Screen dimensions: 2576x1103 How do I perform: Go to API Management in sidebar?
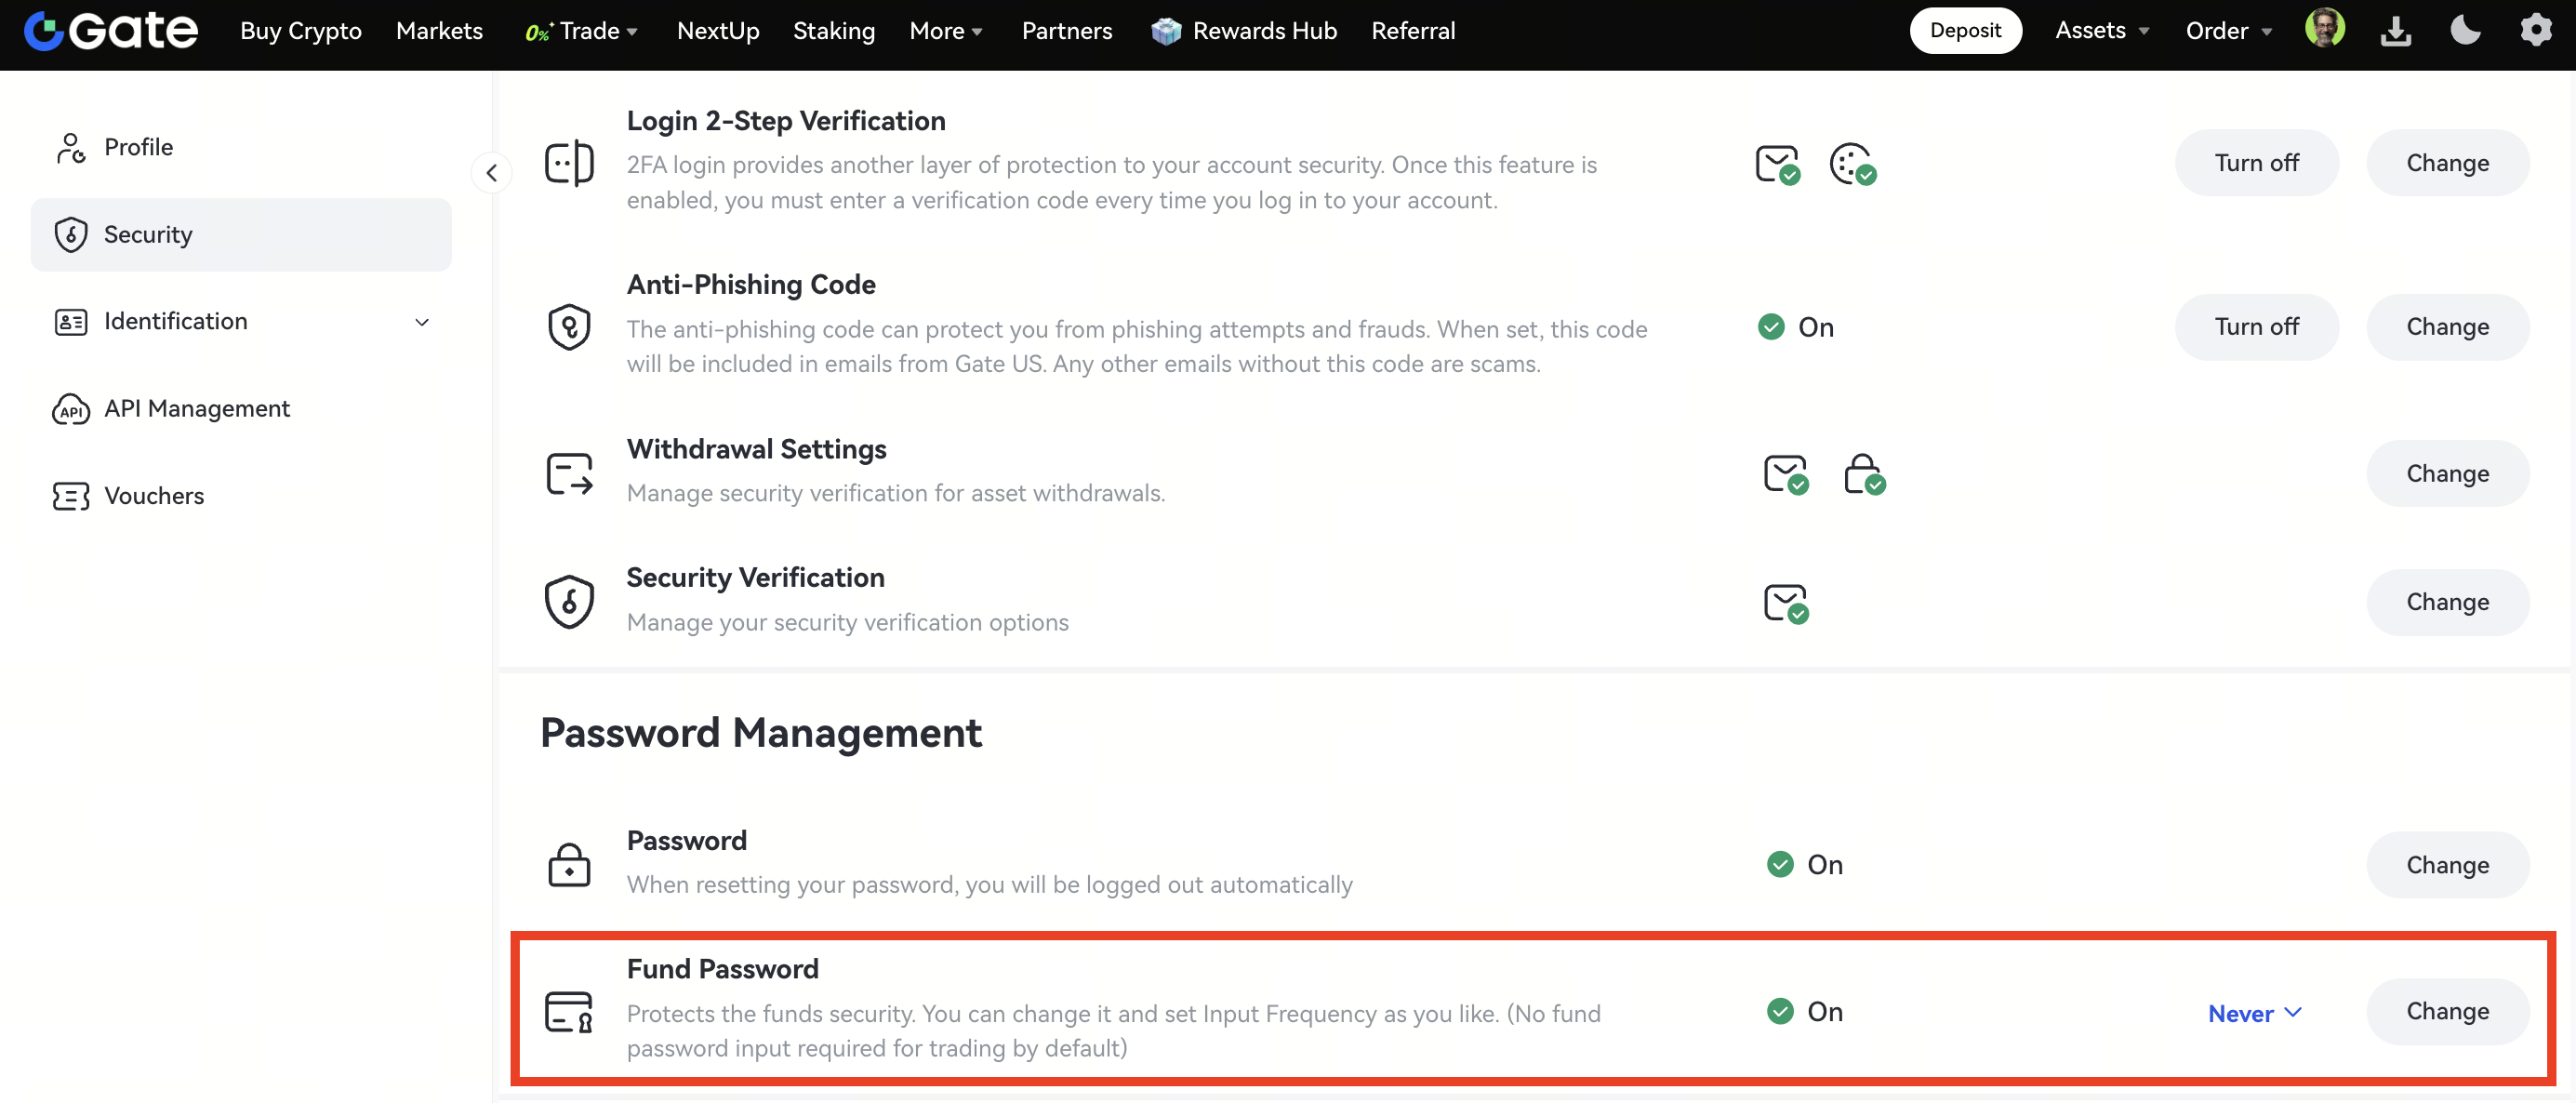point(197,408)
